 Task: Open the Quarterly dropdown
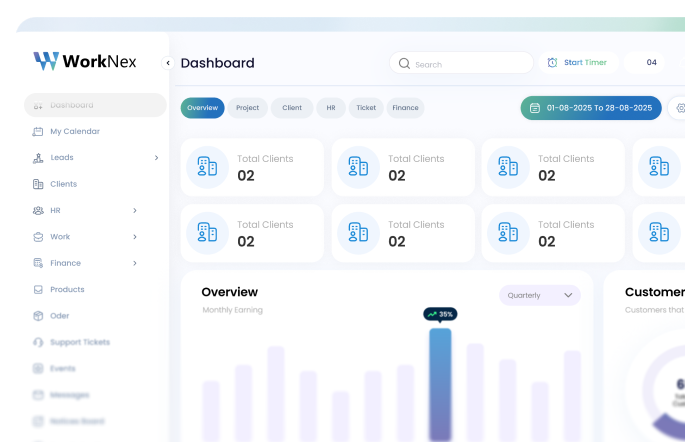(540, 295)
